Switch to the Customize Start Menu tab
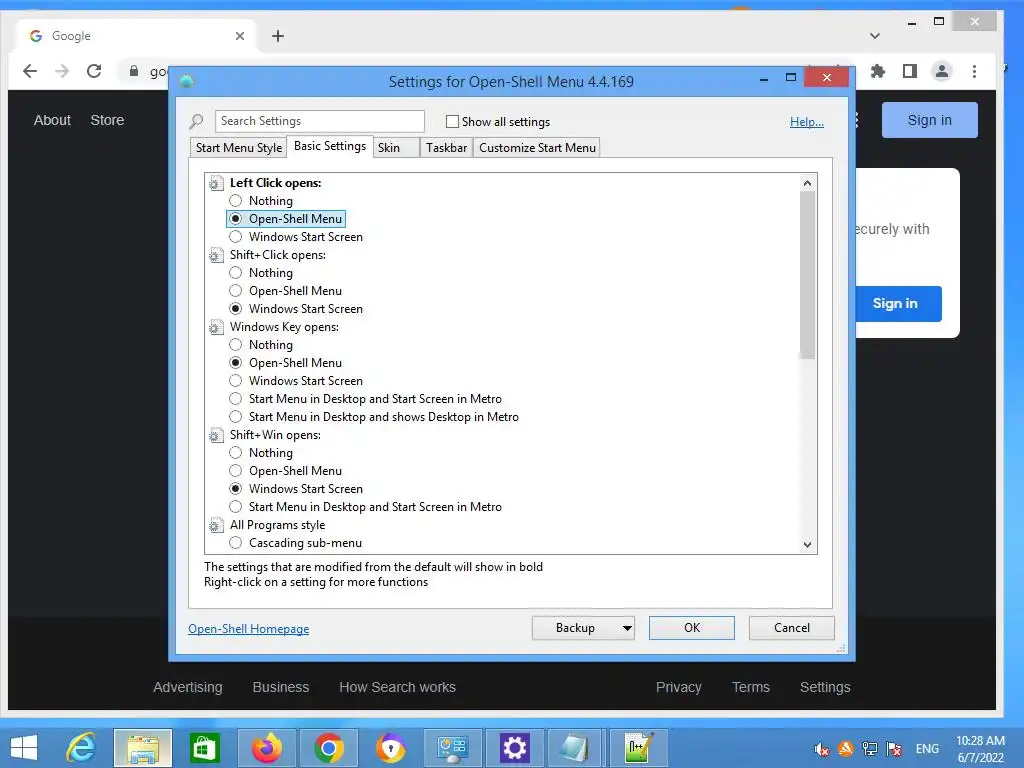Viewport: 1024px width, 768px height. [537, 148]
